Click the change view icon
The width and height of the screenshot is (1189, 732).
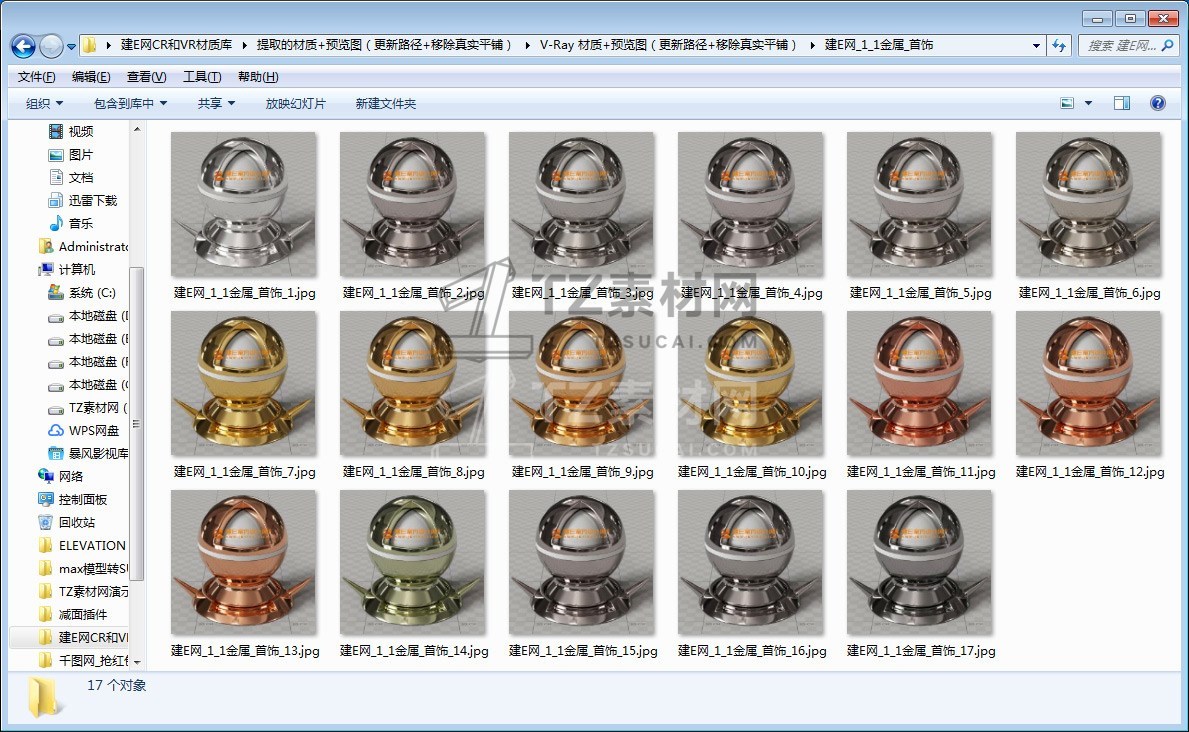(x=1067, y=103)
